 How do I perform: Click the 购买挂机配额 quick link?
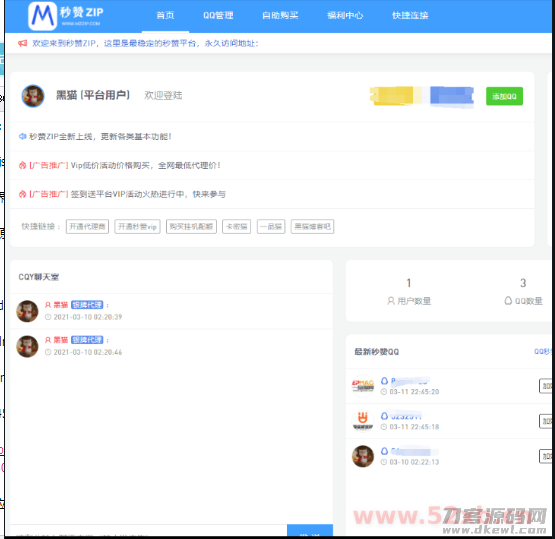[191, 227]
